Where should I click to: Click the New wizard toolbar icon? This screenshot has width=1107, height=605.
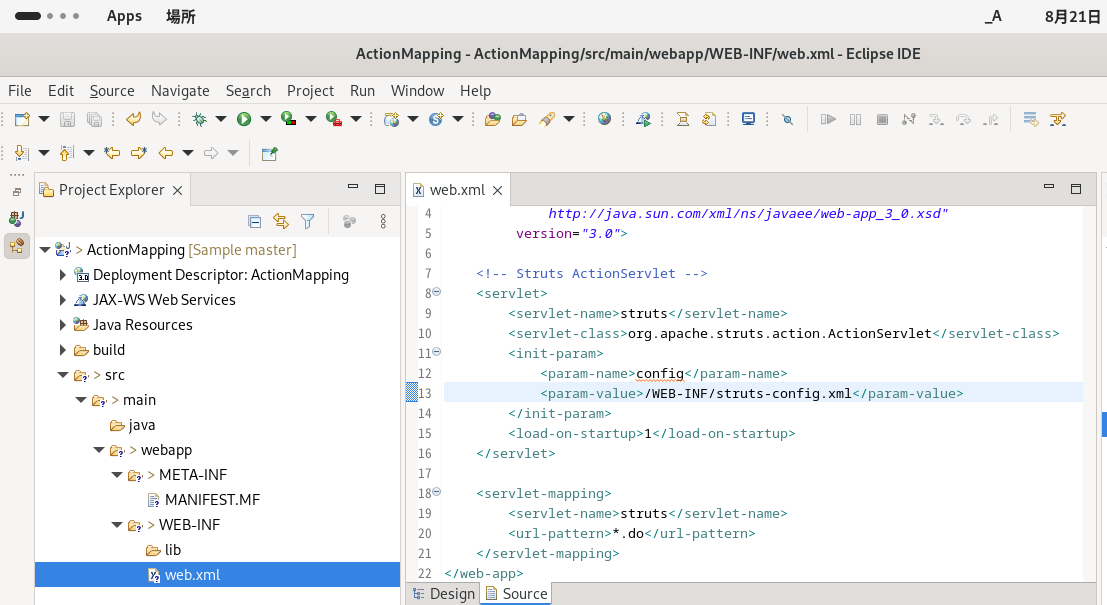pos(22,119)
